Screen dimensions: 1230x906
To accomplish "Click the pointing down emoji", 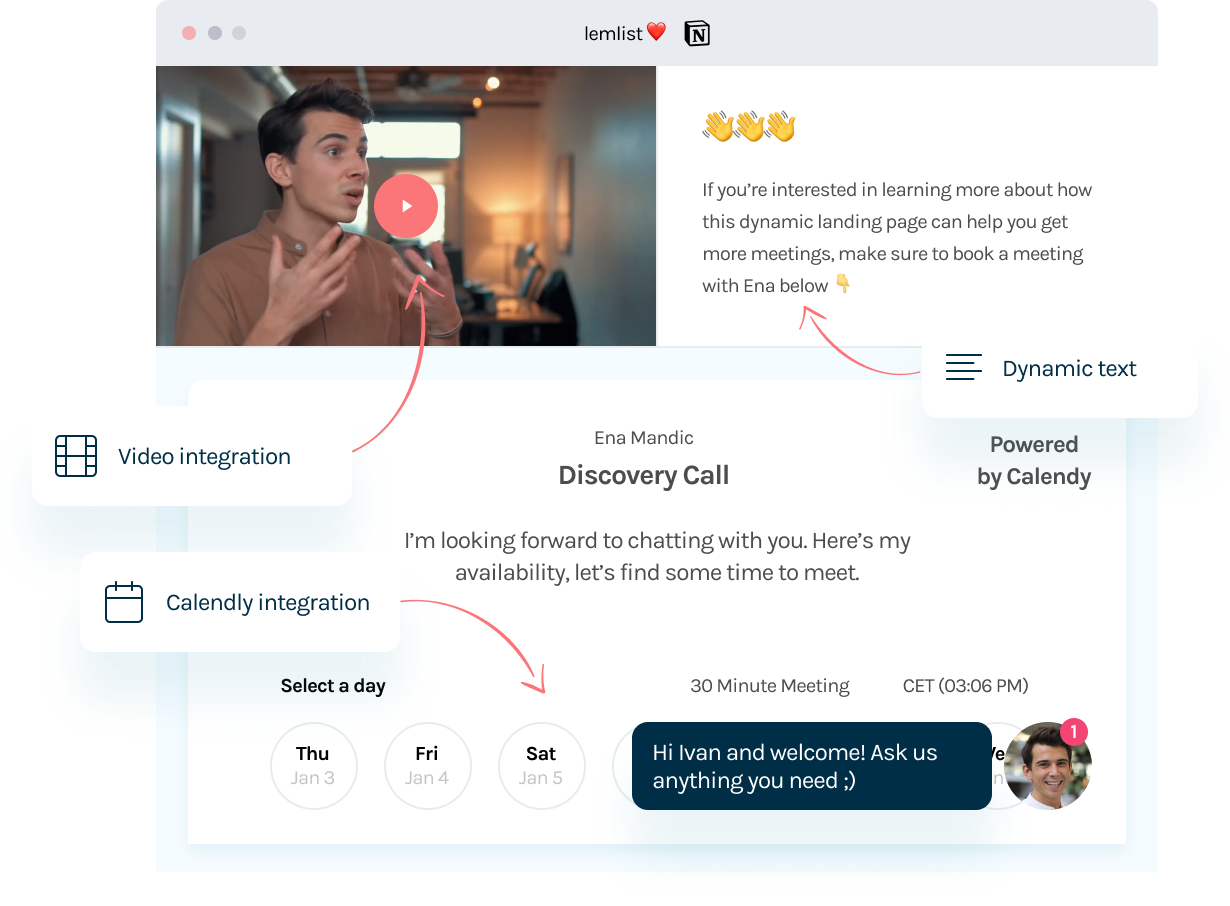I will (843, 284).
